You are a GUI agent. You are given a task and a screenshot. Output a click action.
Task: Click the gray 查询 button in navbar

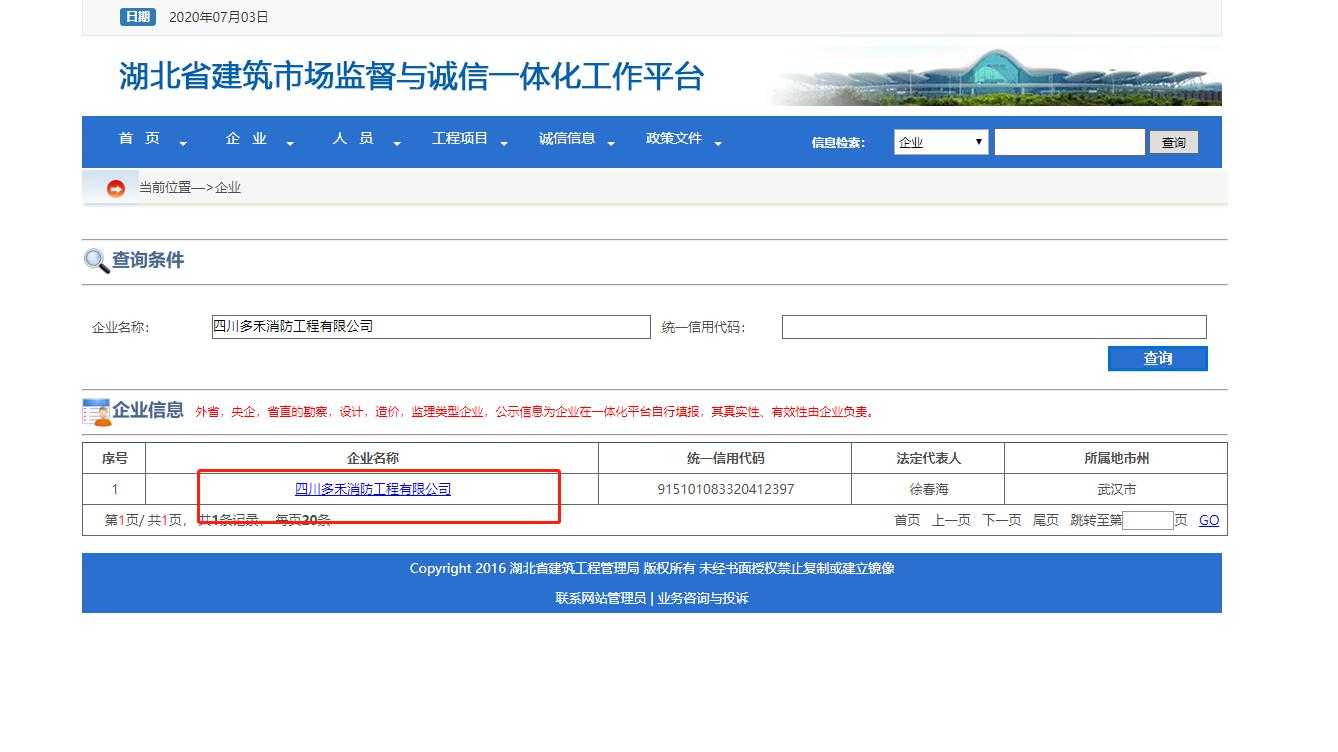1173,143
